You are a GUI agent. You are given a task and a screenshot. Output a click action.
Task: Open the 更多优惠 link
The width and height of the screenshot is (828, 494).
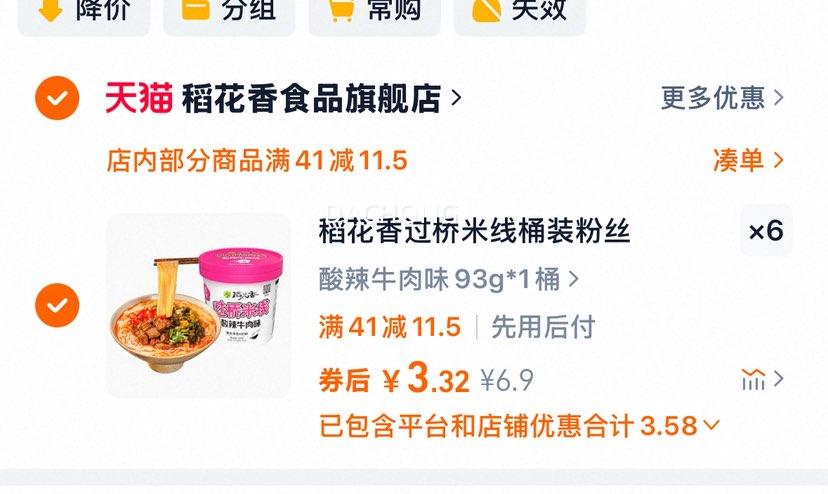(722, 98)
